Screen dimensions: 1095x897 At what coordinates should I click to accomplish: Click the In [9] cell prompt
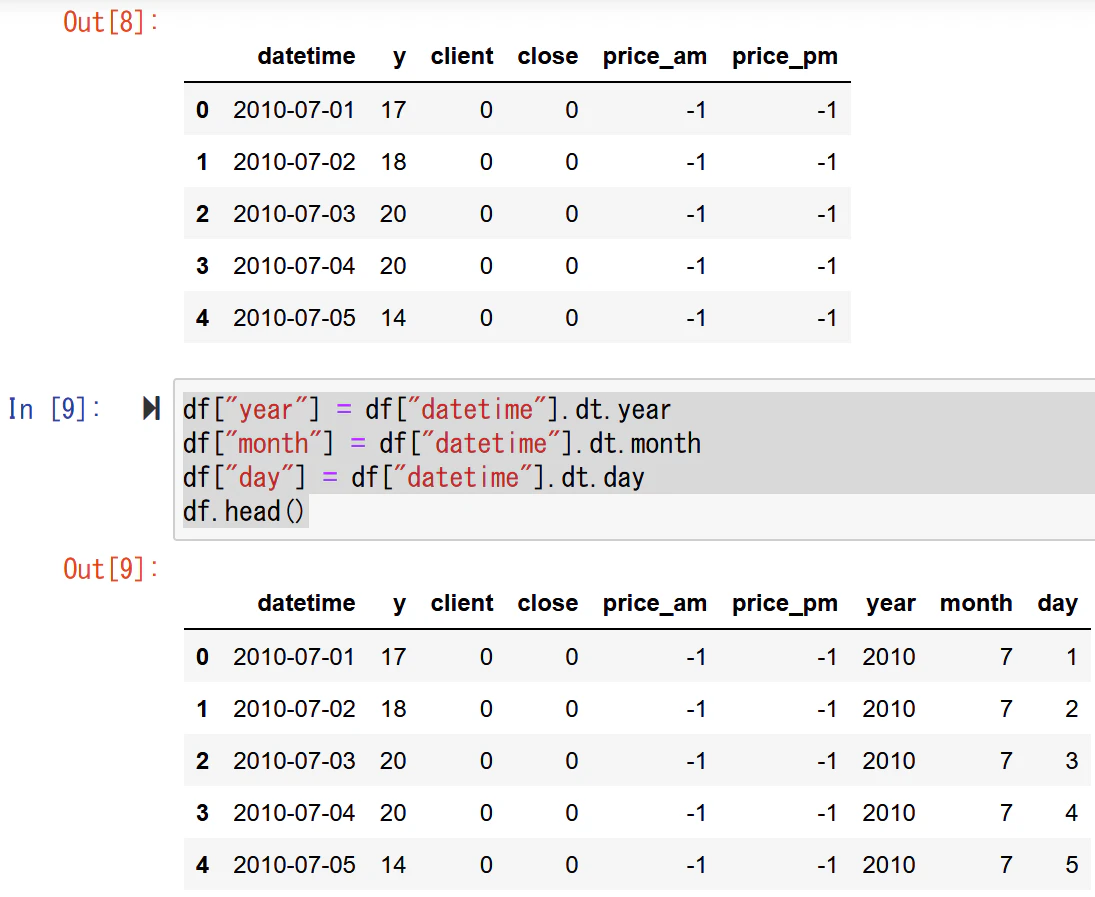pos(54,409)
